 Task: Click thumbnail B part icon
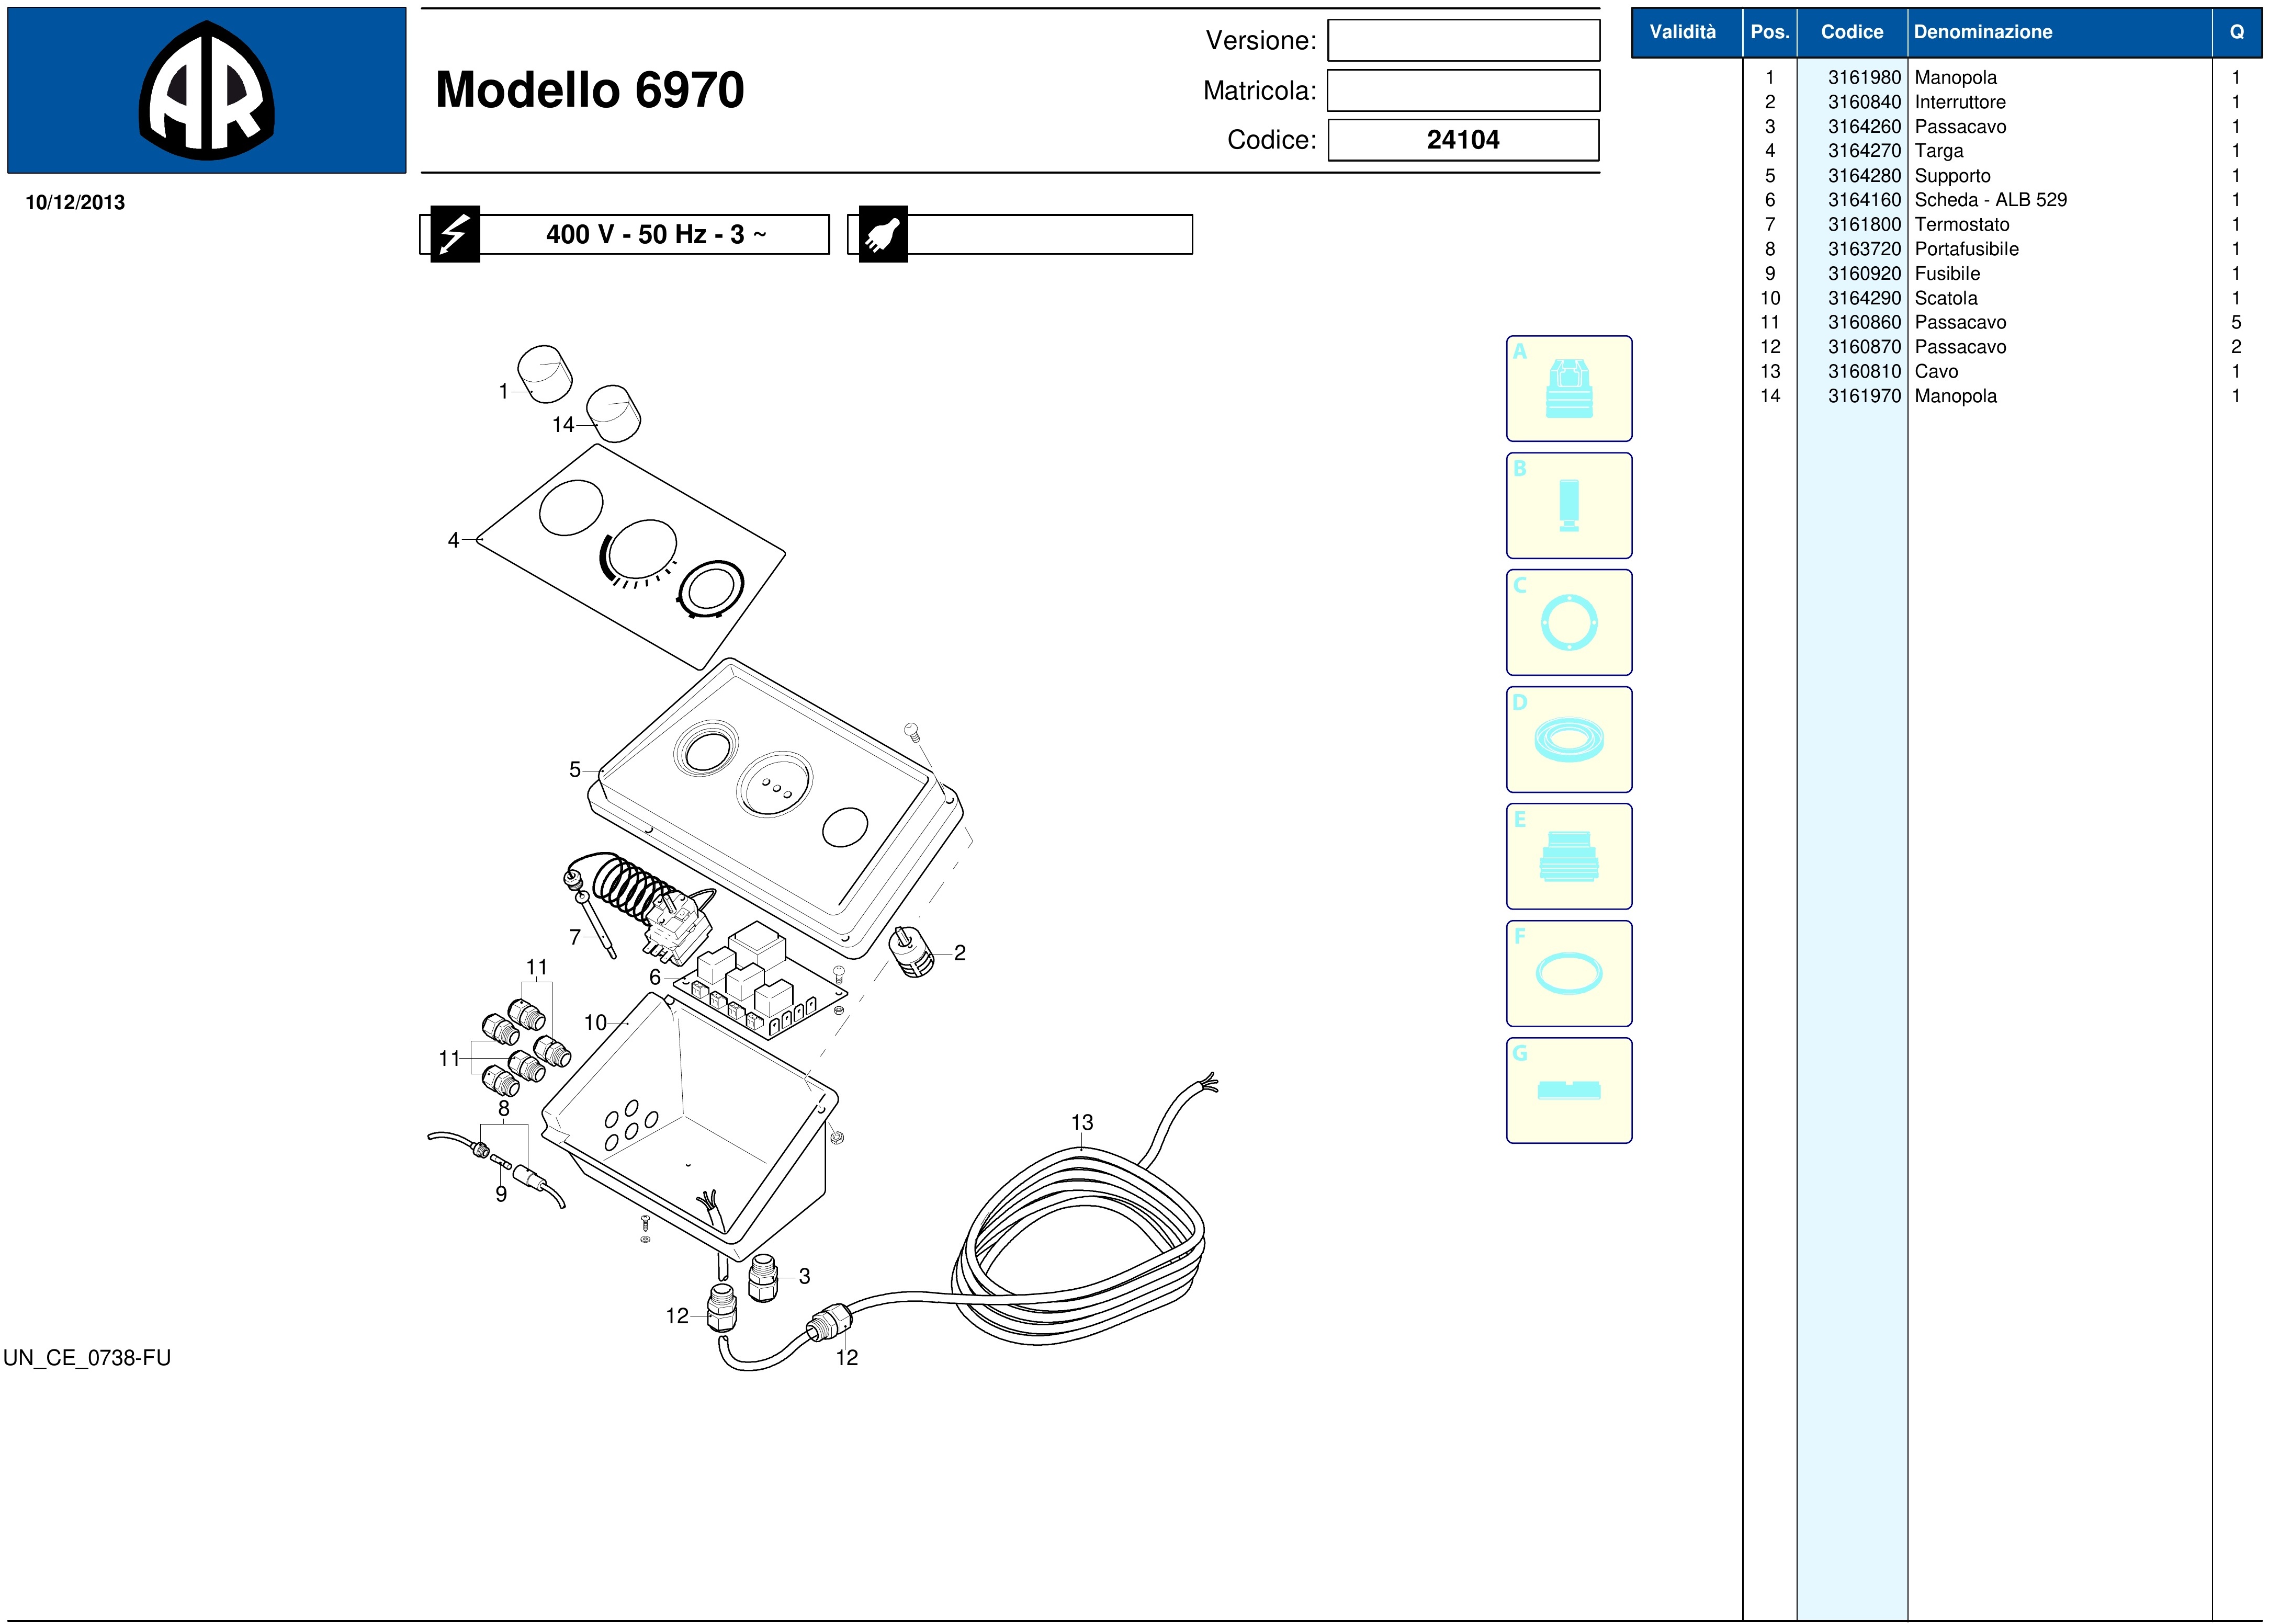[1568, 505]
